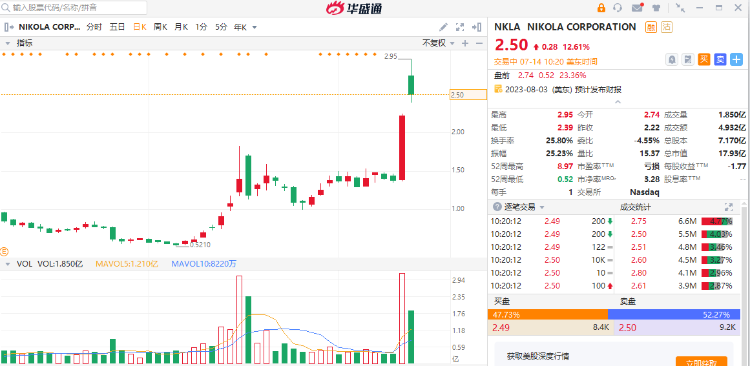Expand the 指标 indicator dropdown

click(x=21, y=44)
